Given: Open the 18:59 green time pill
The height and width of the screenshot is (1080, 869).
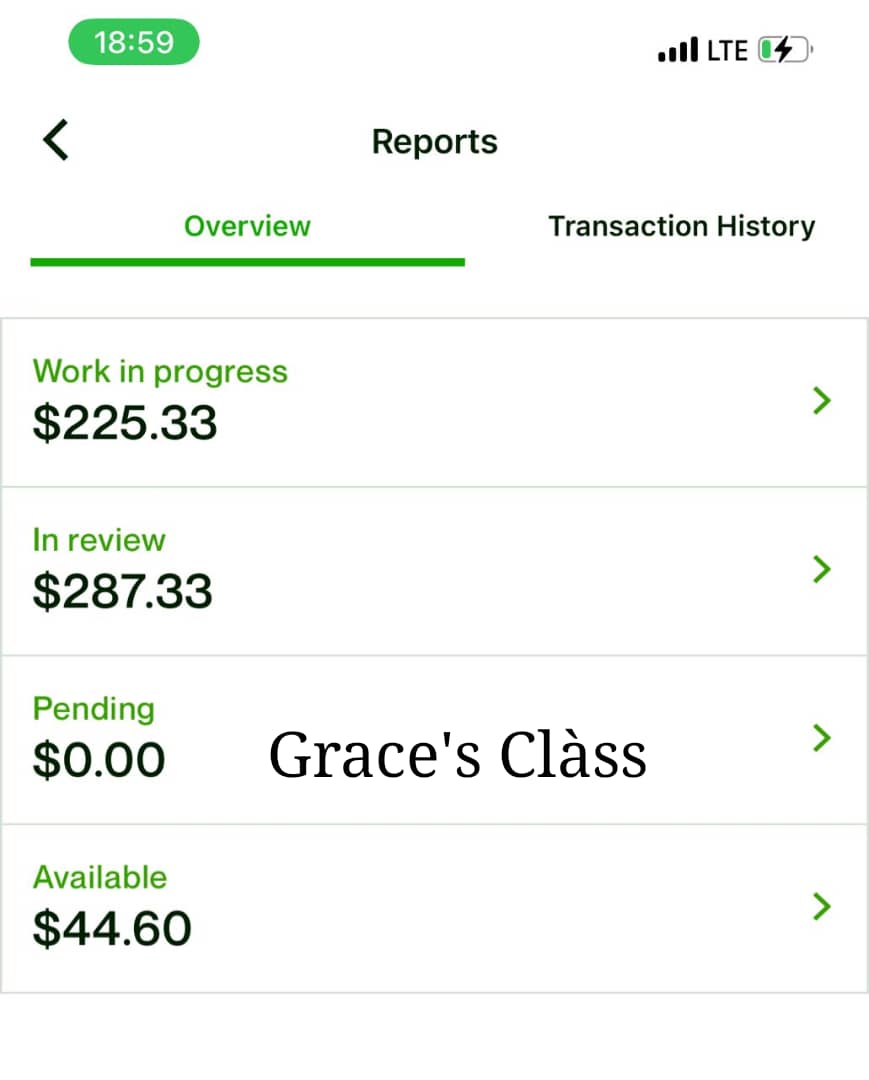Looking at the screenshot, I should point(134,42).
